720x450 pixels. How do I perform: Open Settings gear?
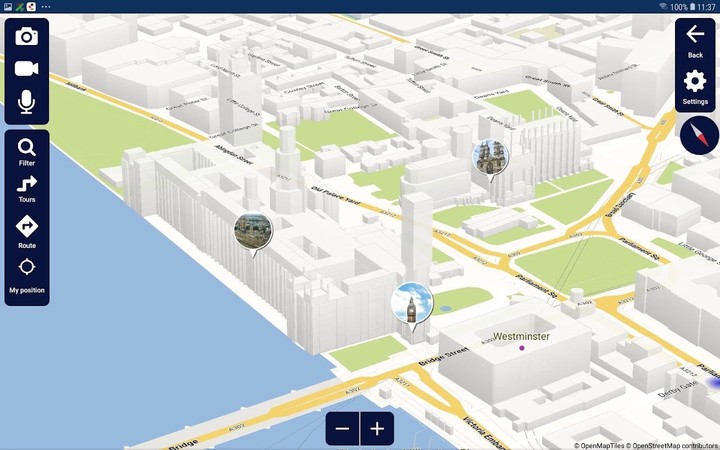[x=695, y=87]
